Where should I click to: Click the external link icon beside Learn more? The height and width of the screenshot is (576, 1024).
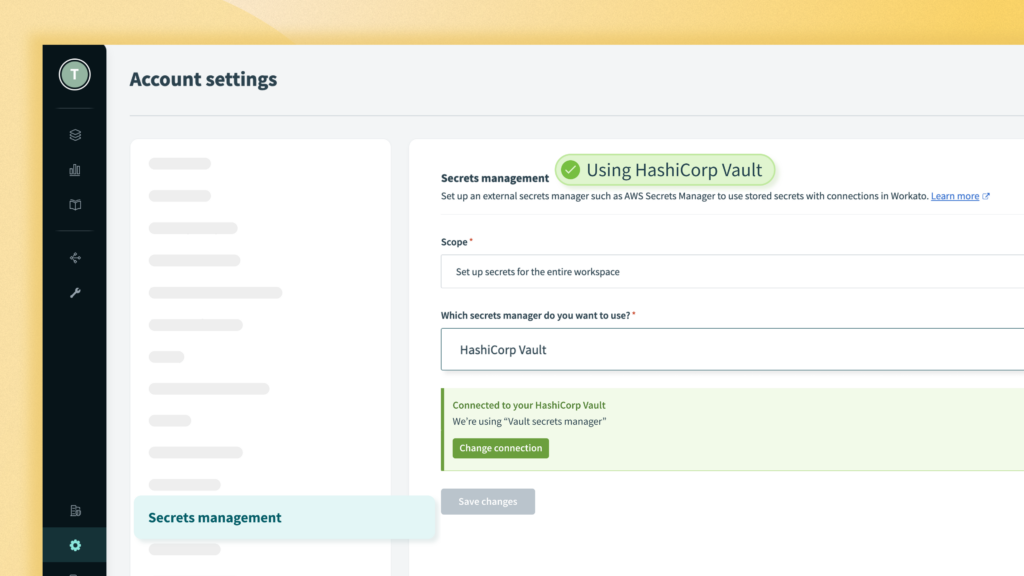[x=986, y=196]
